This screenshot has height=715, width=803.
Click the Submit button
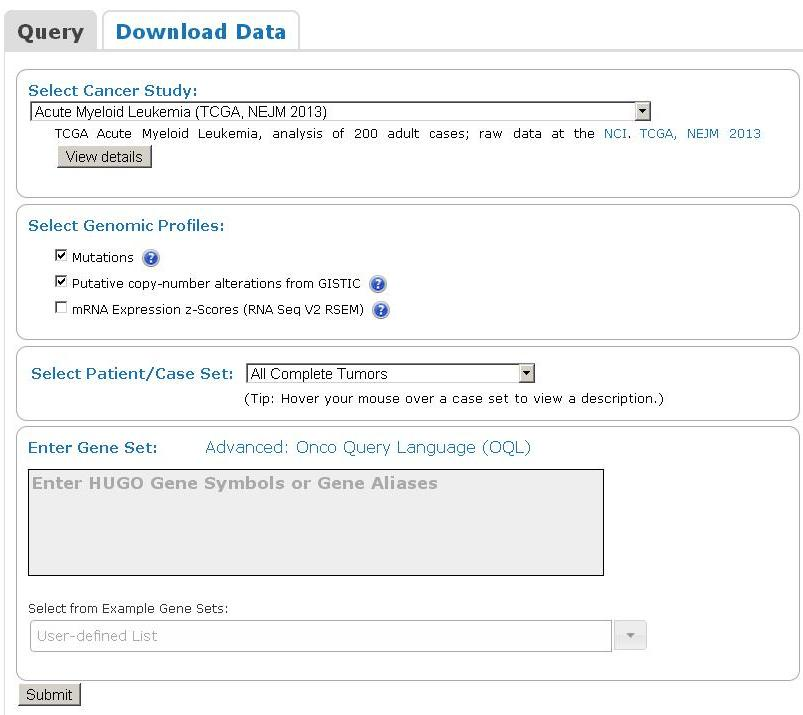click(49, 695)
